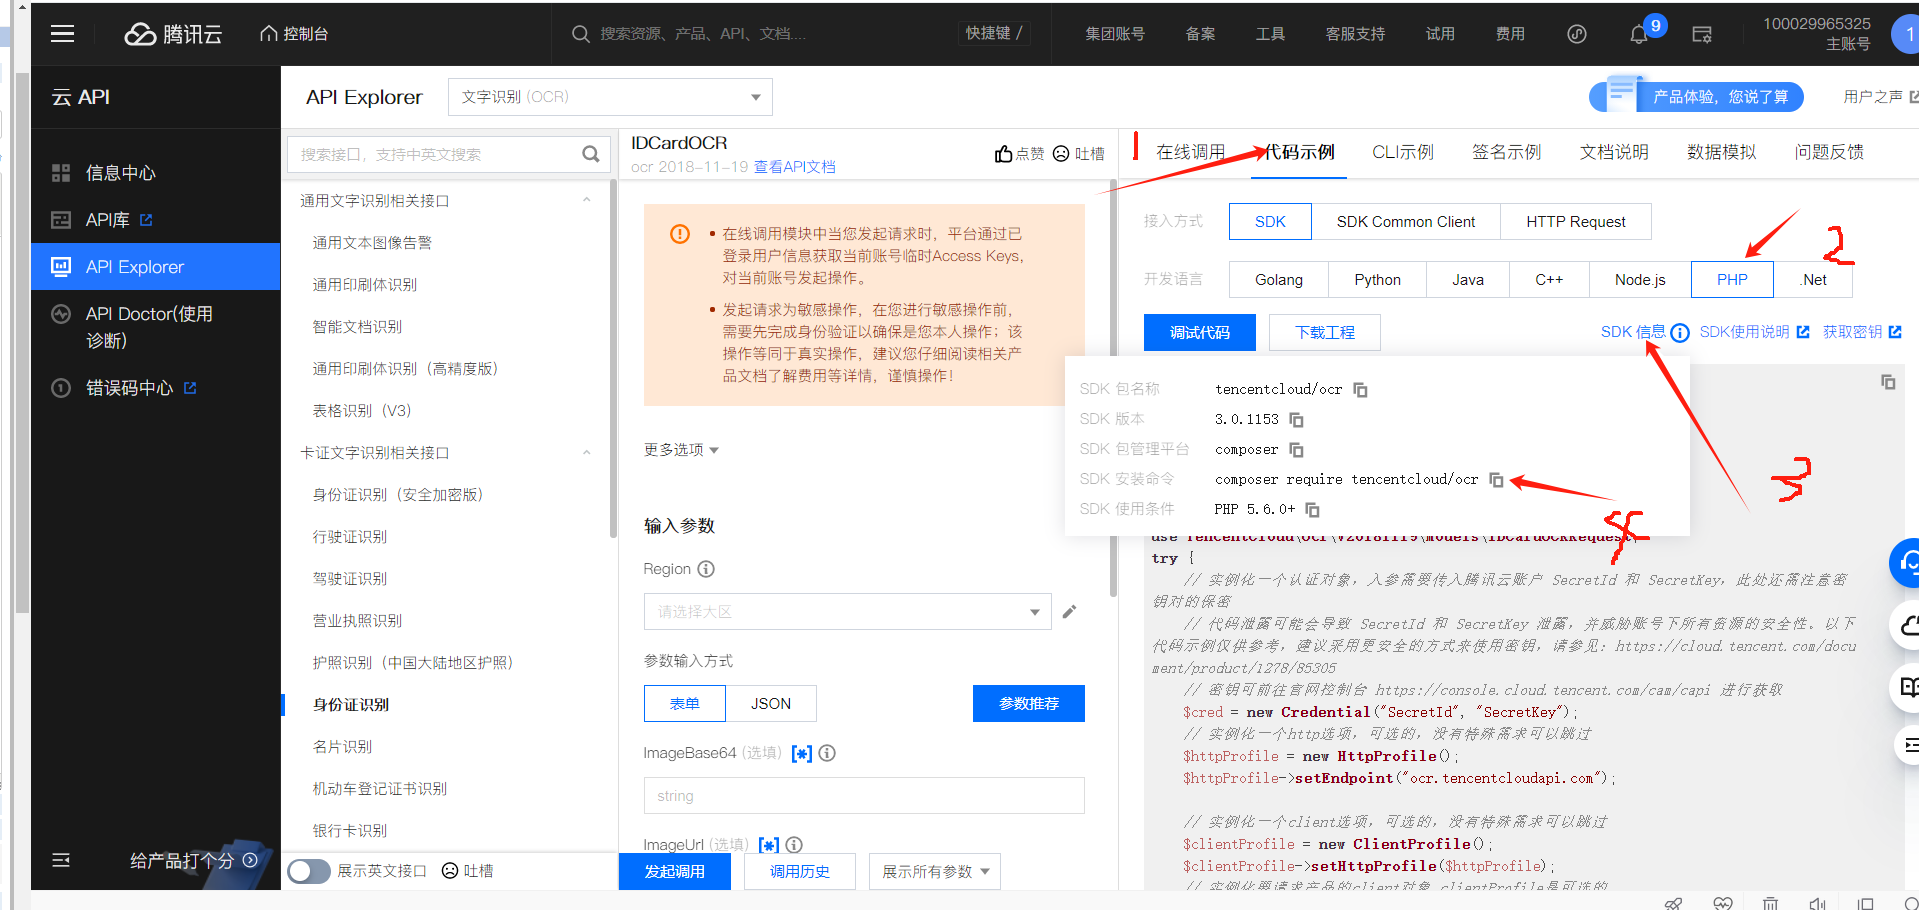Switch to the 代码示例 tab
Viewport: 1919px width, 910px height.
click(x=1299, y=152)
